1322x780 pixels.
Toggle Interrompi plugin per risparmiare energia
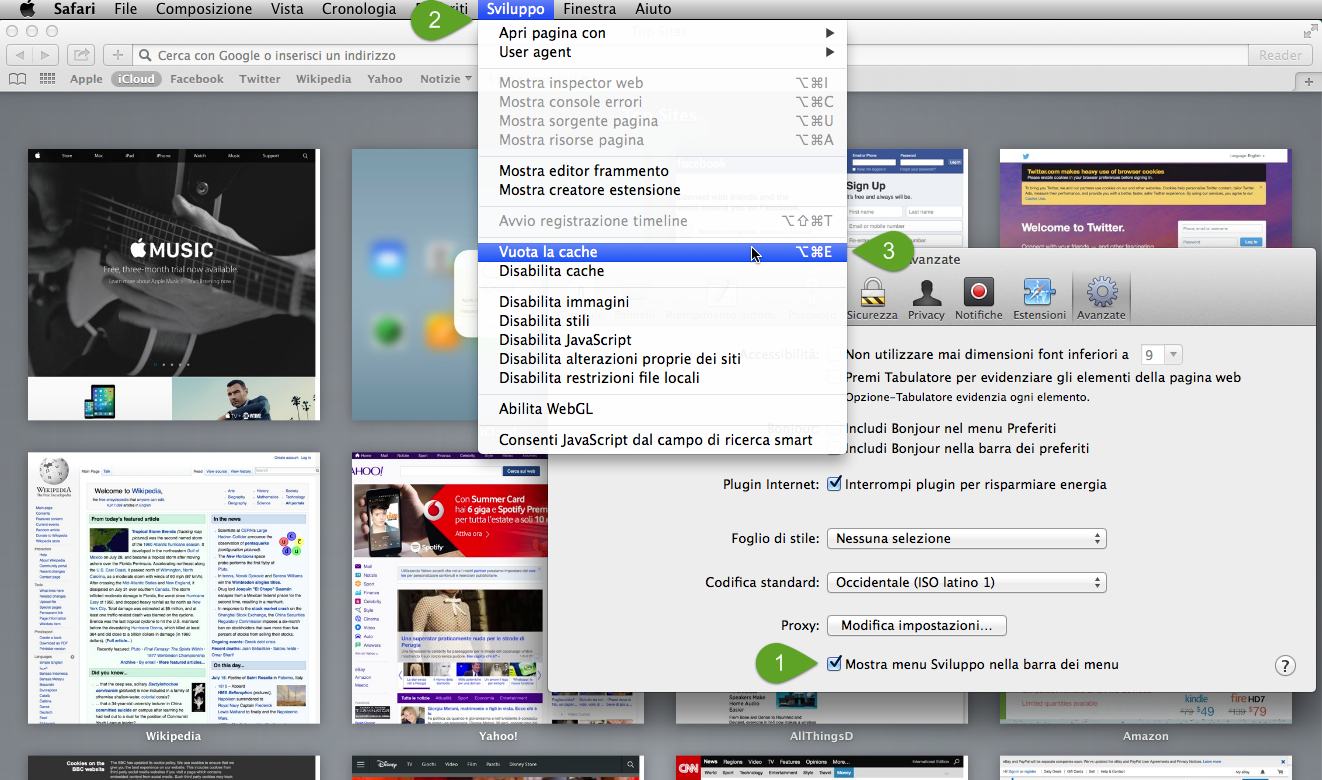tap(835, 484)
